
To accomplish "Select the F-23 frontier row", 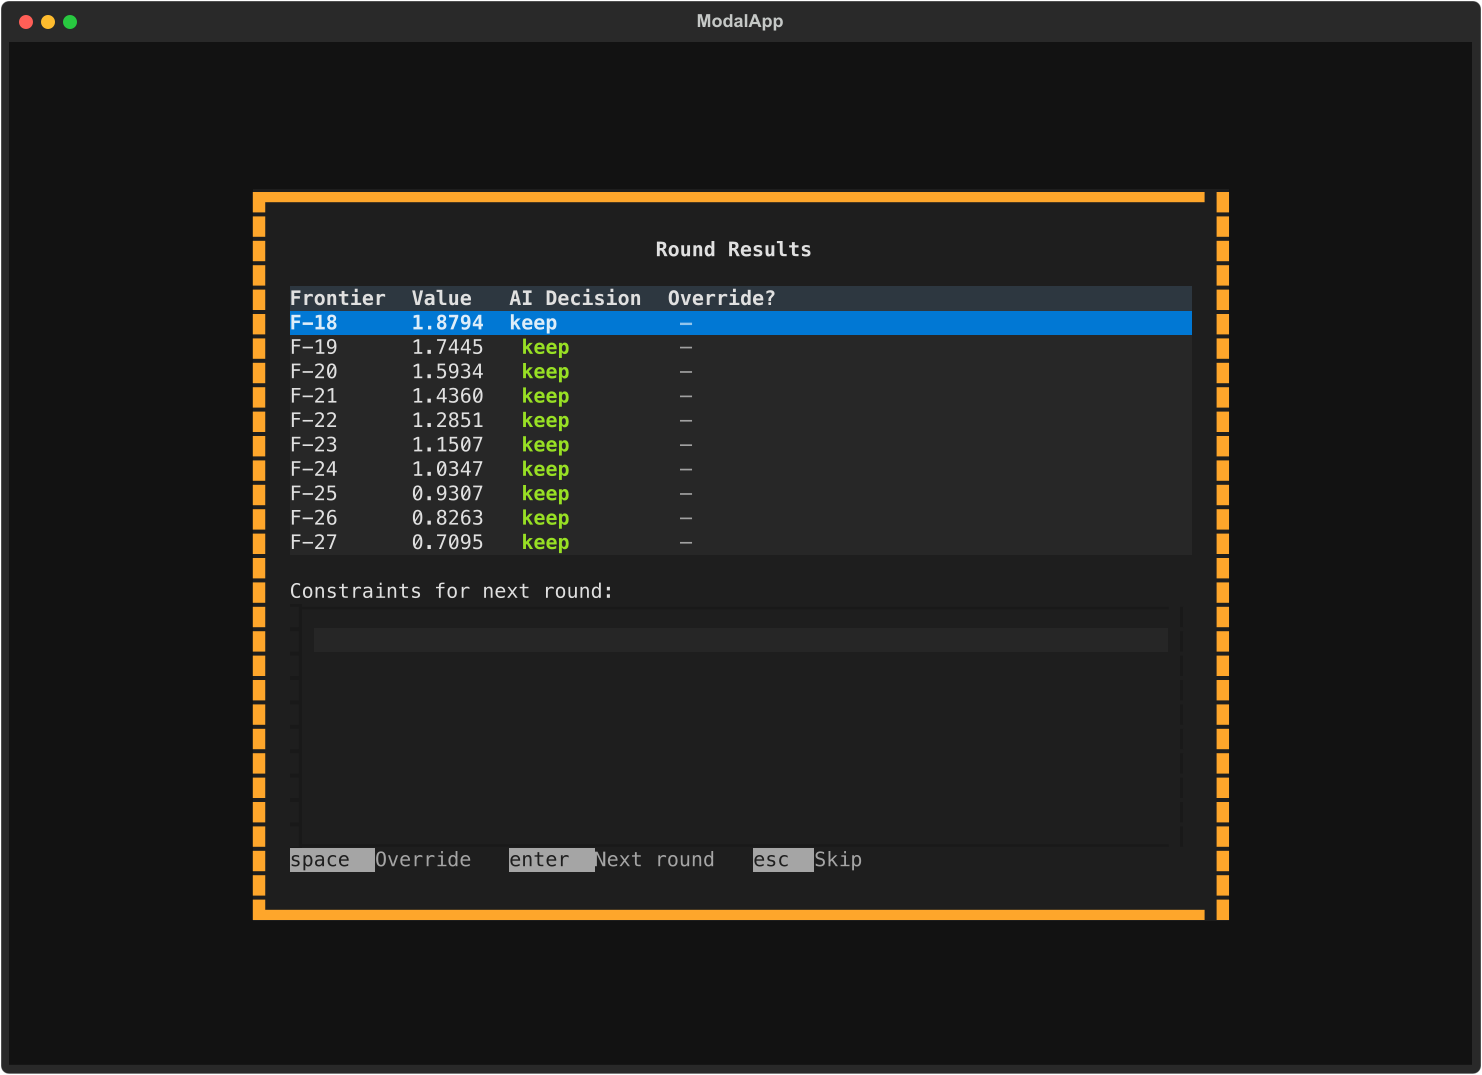I will (x=740, y=445).
